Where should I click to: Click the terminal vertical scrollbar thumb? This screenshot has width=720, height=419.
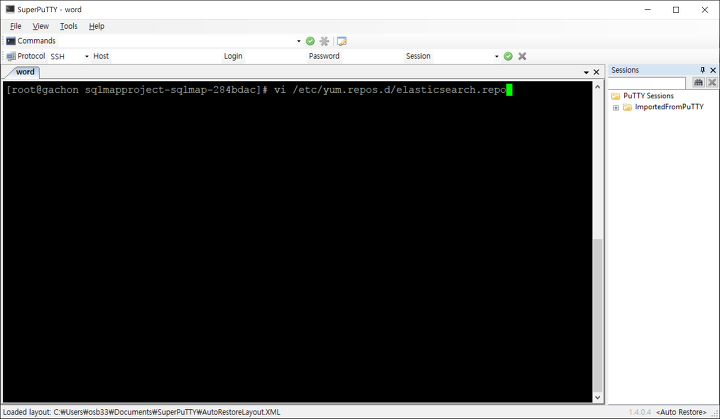tap(597, 315)
